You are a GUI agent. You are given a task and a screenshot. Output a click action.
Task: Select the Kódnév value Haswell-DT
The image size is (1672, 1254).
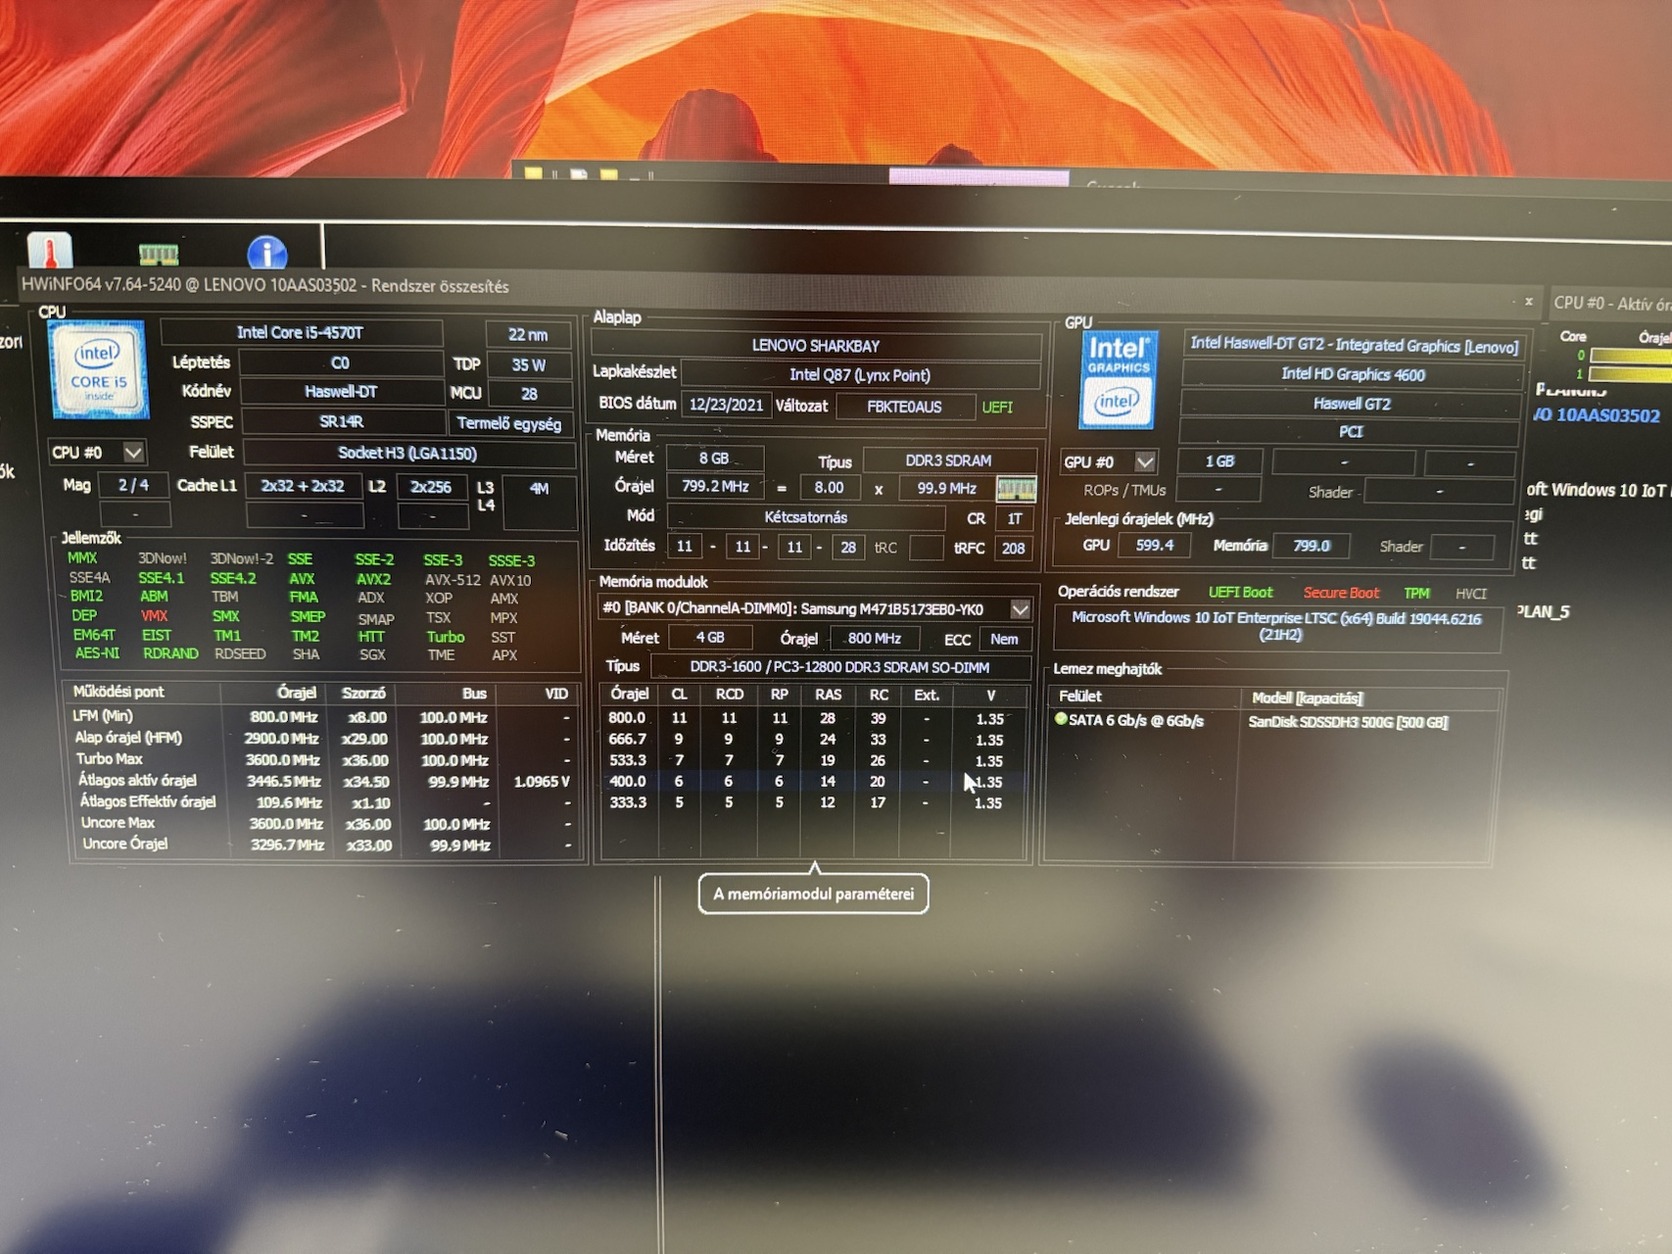340,392
